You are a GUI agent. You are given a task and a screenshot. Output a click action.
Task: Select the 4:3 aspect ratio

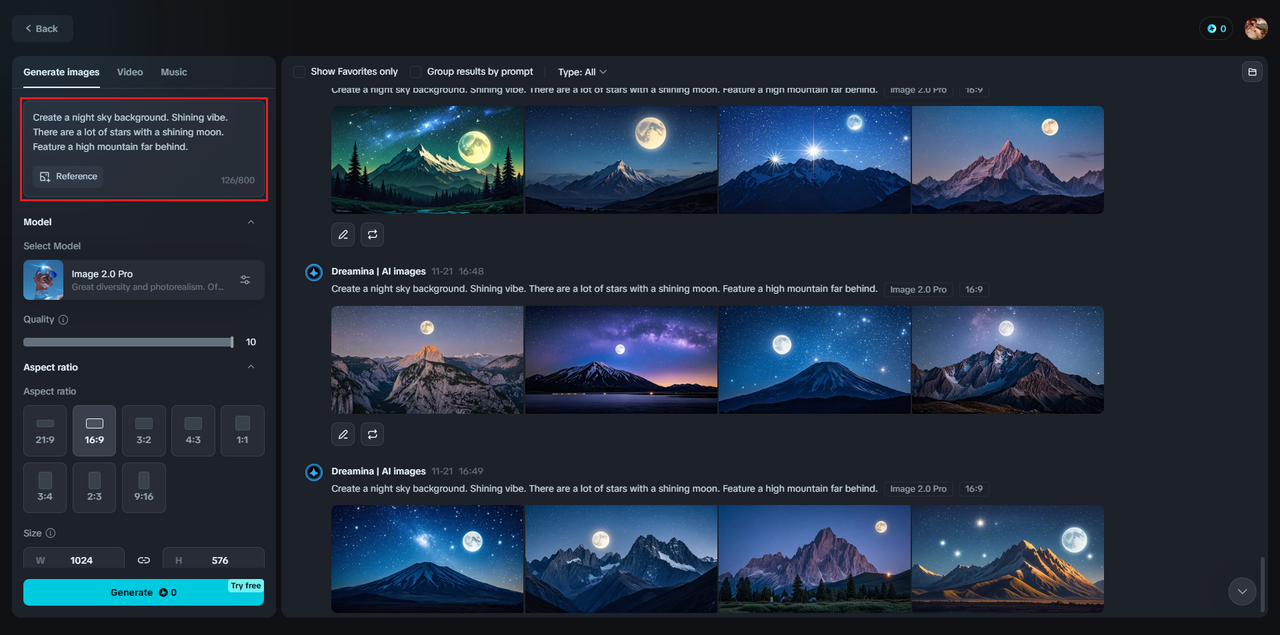click(x=193, y=431)
